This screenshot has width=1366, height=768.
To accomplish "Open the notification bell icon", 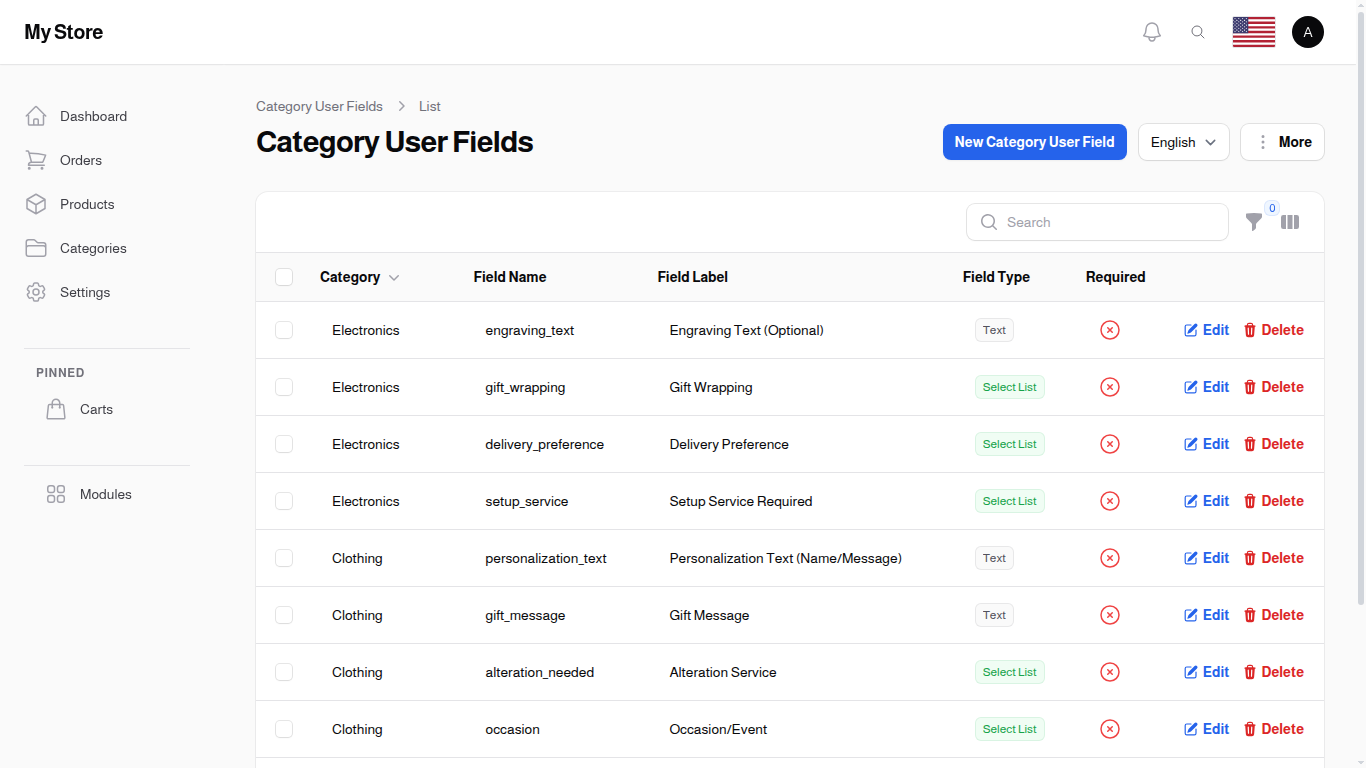I will pyautogui.click(x=1151, y=31).
